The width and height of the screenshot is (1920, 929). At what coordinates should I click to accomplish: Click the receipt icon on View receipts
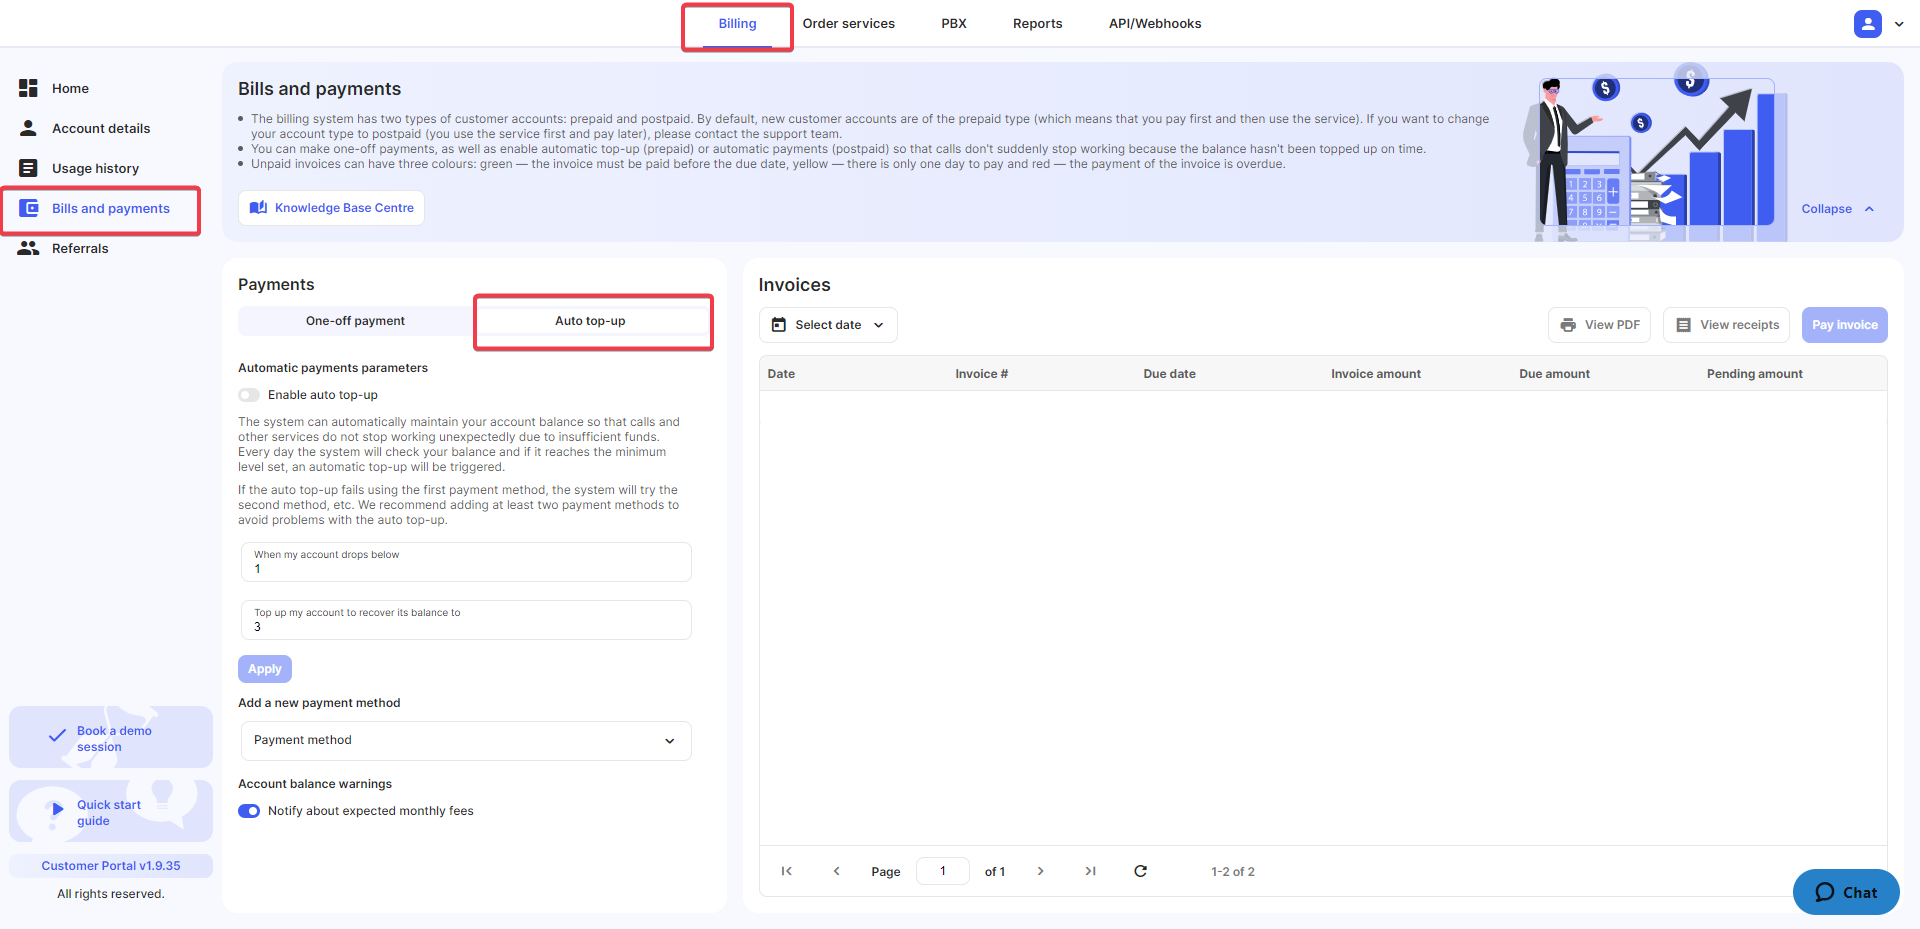[1683, 325]
